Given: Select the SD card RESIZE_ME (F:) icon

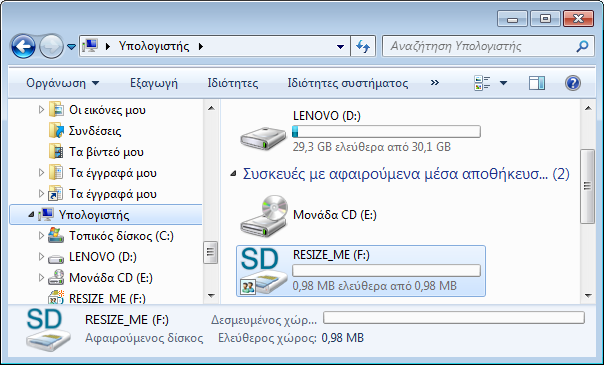Looking at the screenshot, I should click(264, 271).
